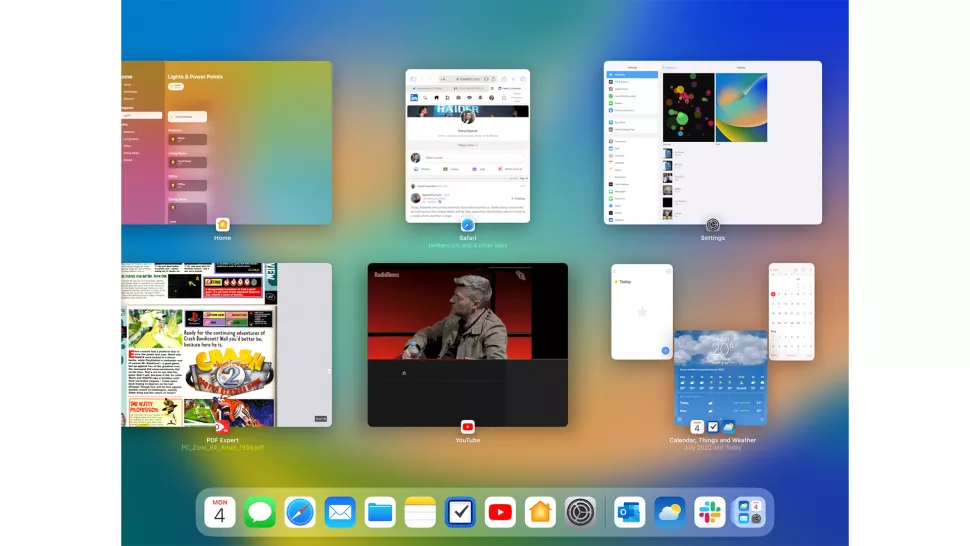This screenshot has height=546, width=970.
Task: Launch Safari from the dock
Action: coord(300,512)
